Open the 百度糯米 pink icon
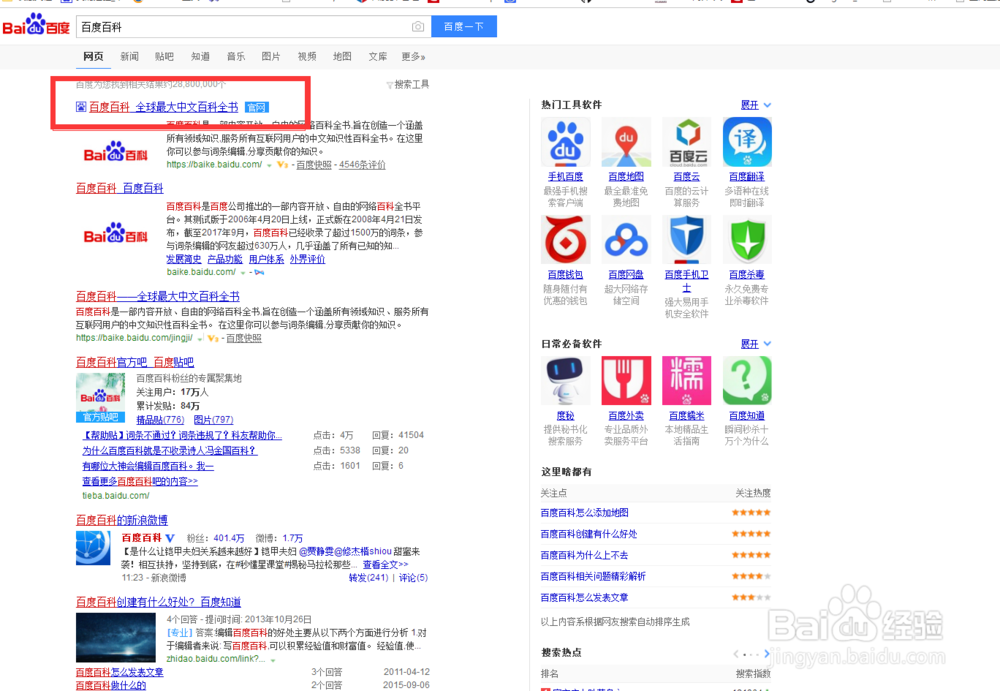This screenshot has height=691, width=1000. pyautogui.click(x=686, y=381)
